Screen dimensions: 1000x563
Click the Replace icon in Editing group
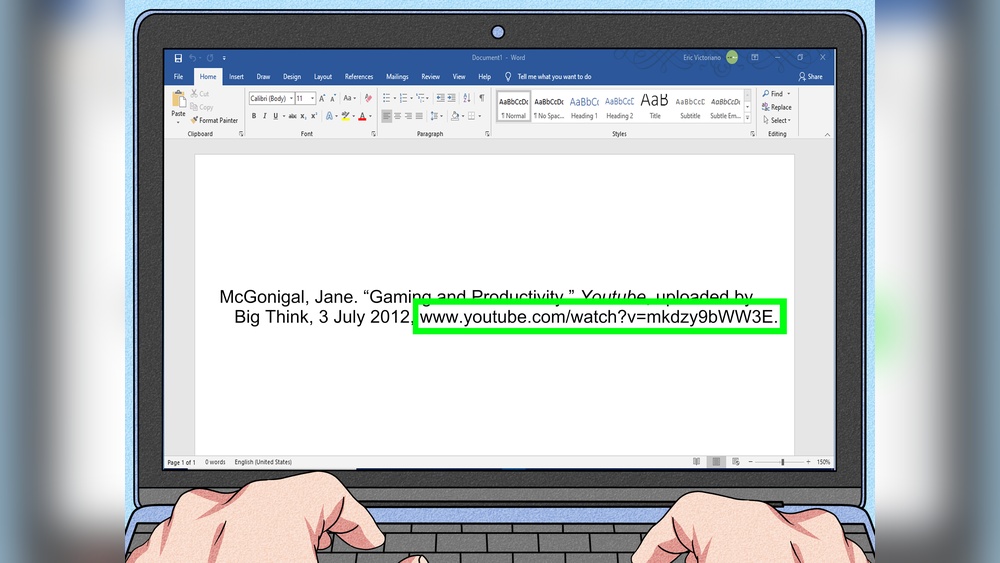(765, 107)
